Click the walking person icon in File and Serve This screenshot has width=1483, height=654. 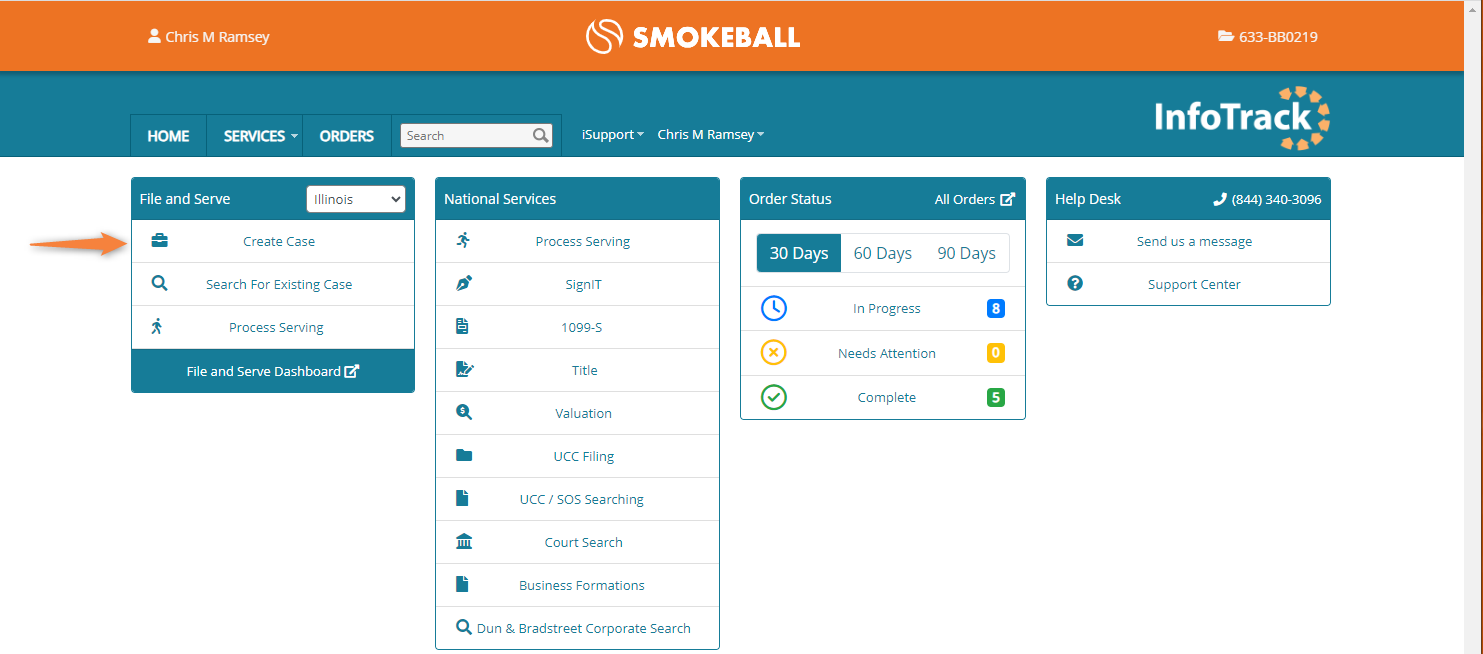[157, 327]
